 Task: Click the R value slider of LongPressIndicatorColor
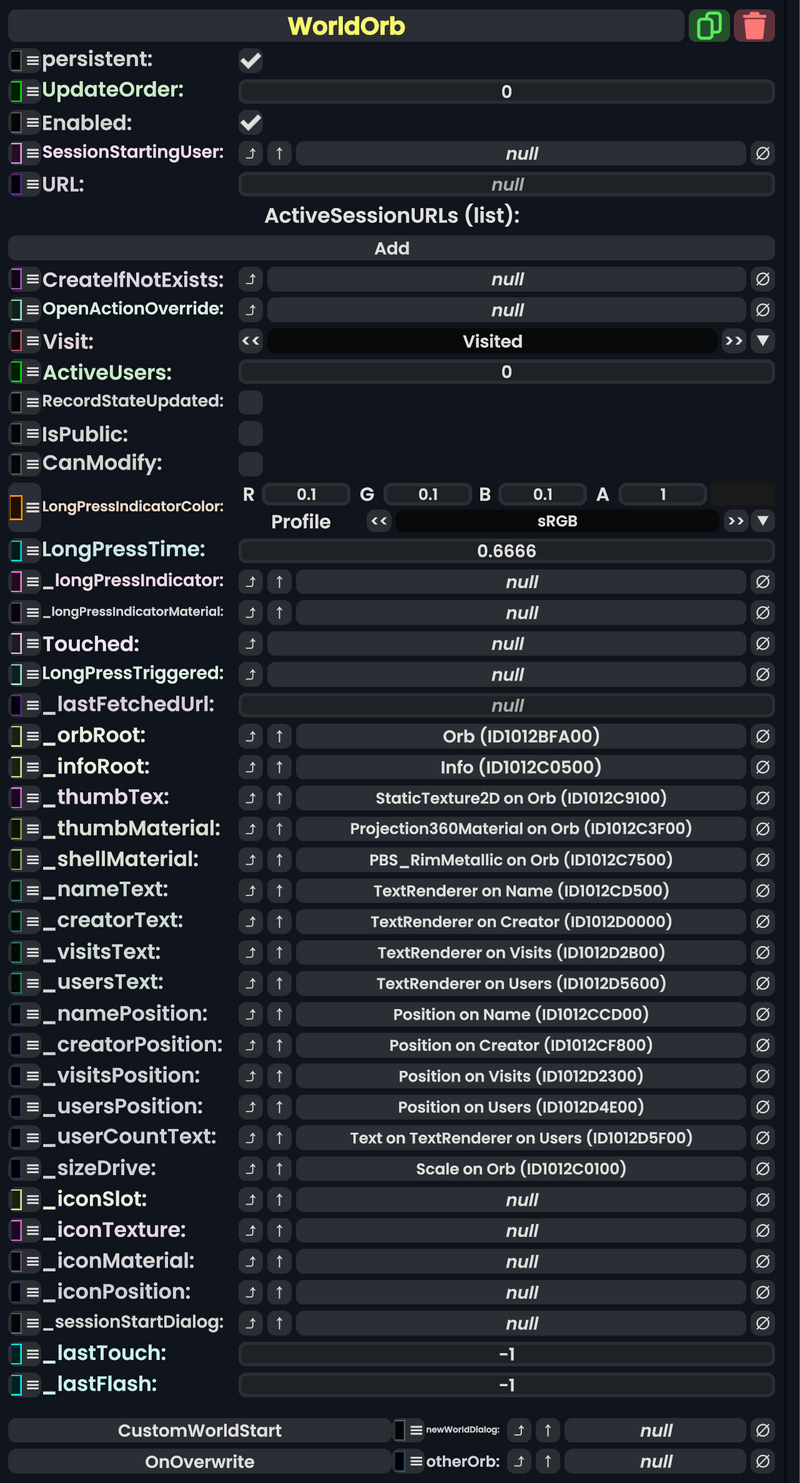pos(307,494)
